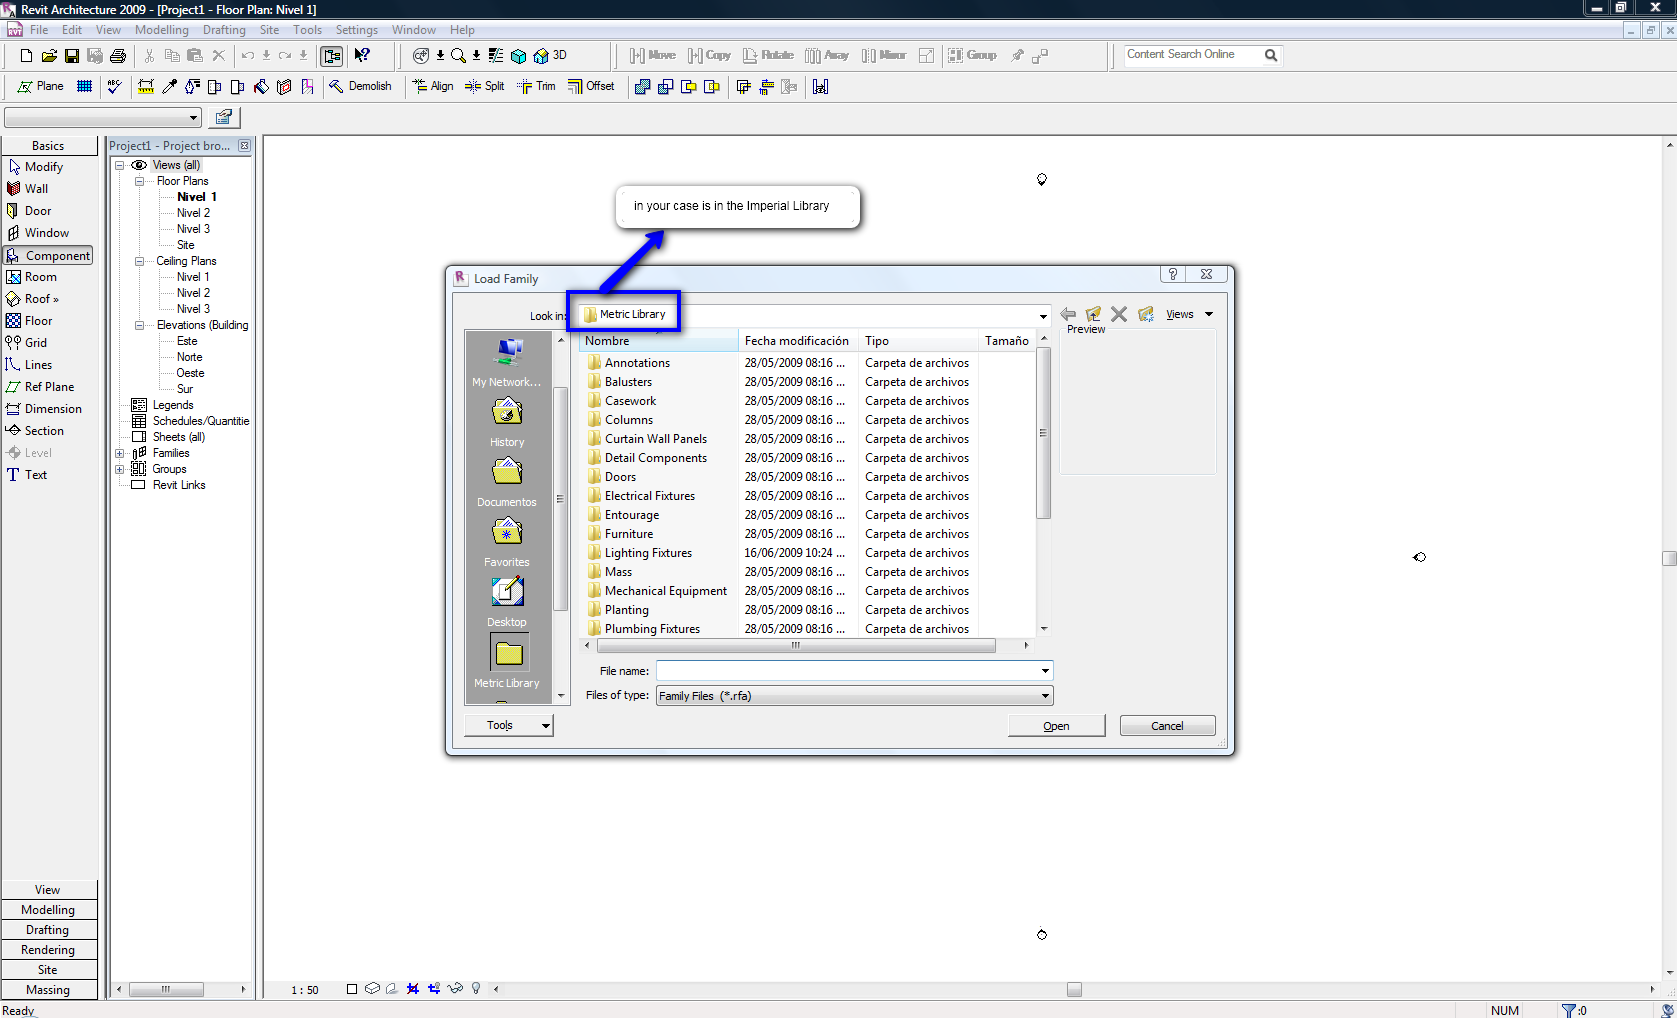Click the Create New Folder icon in the dialog

pos(1145,314)
